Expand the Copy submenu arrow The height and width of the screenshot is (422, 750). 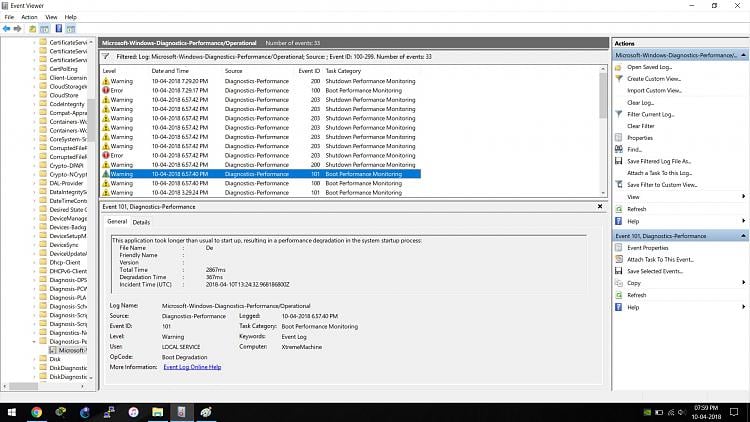coord(743,283)
